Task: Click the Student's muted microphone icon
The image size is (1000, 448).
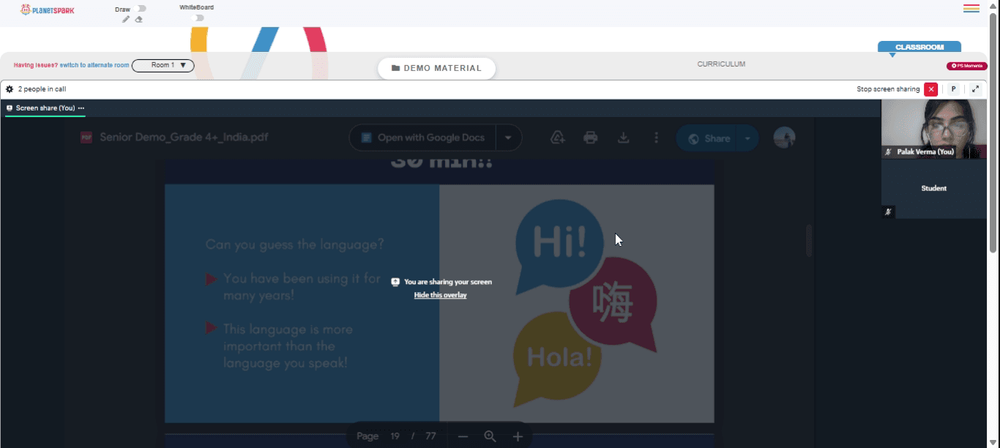Action: (x=888, y=212)
